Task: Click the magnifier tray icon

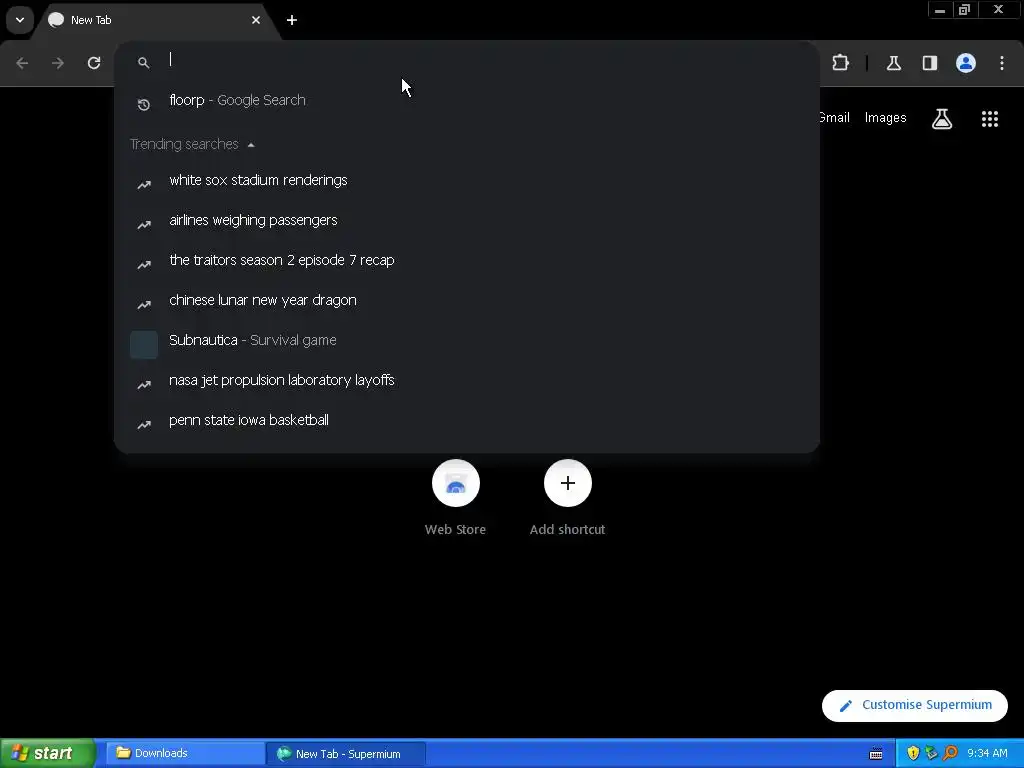Action: [x=950, y=753]
